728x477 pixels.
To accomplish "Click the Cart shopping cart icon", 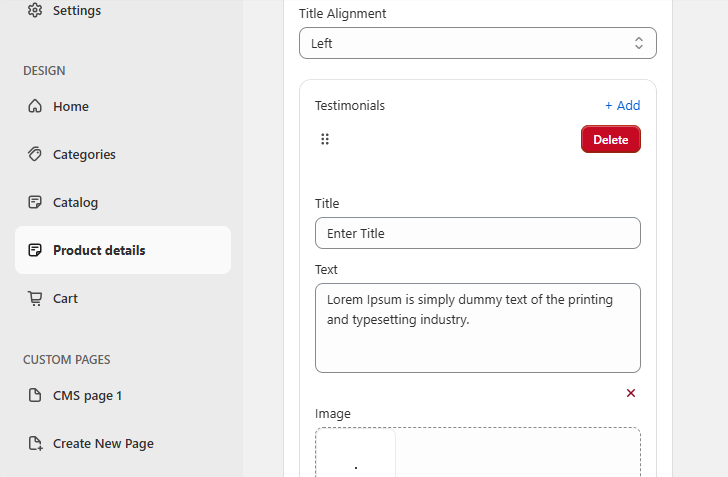I will (35, 298).
